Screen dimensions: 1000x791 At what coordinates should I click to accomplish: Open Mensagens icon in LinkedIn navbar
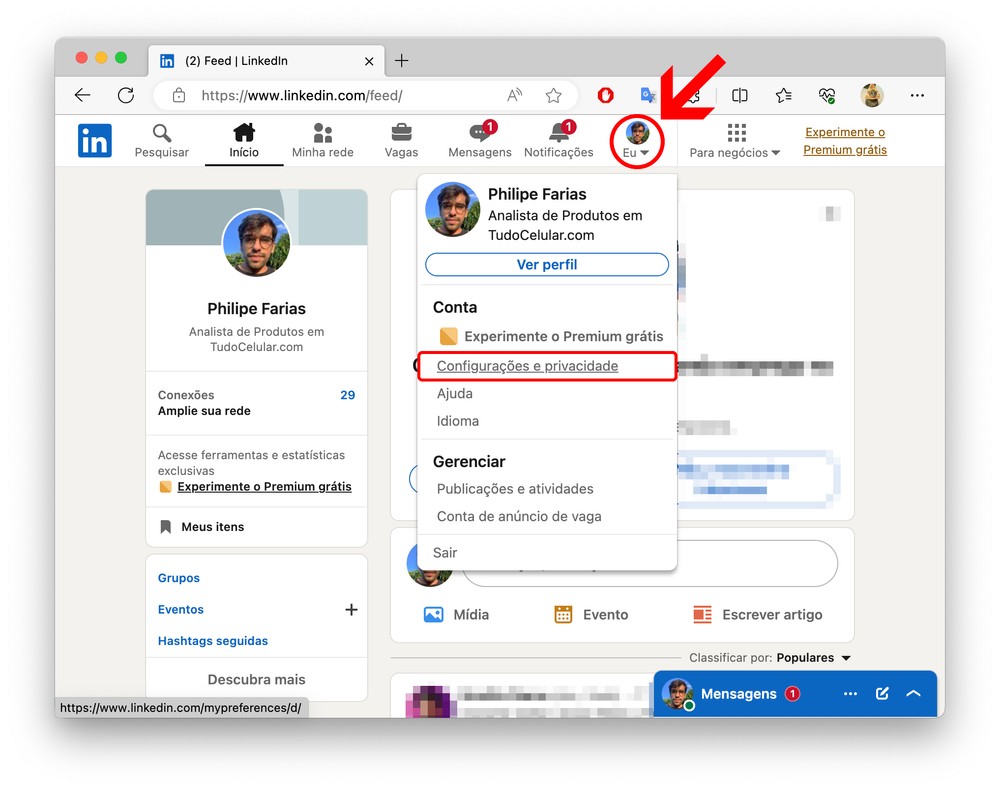tap(478, 135)
